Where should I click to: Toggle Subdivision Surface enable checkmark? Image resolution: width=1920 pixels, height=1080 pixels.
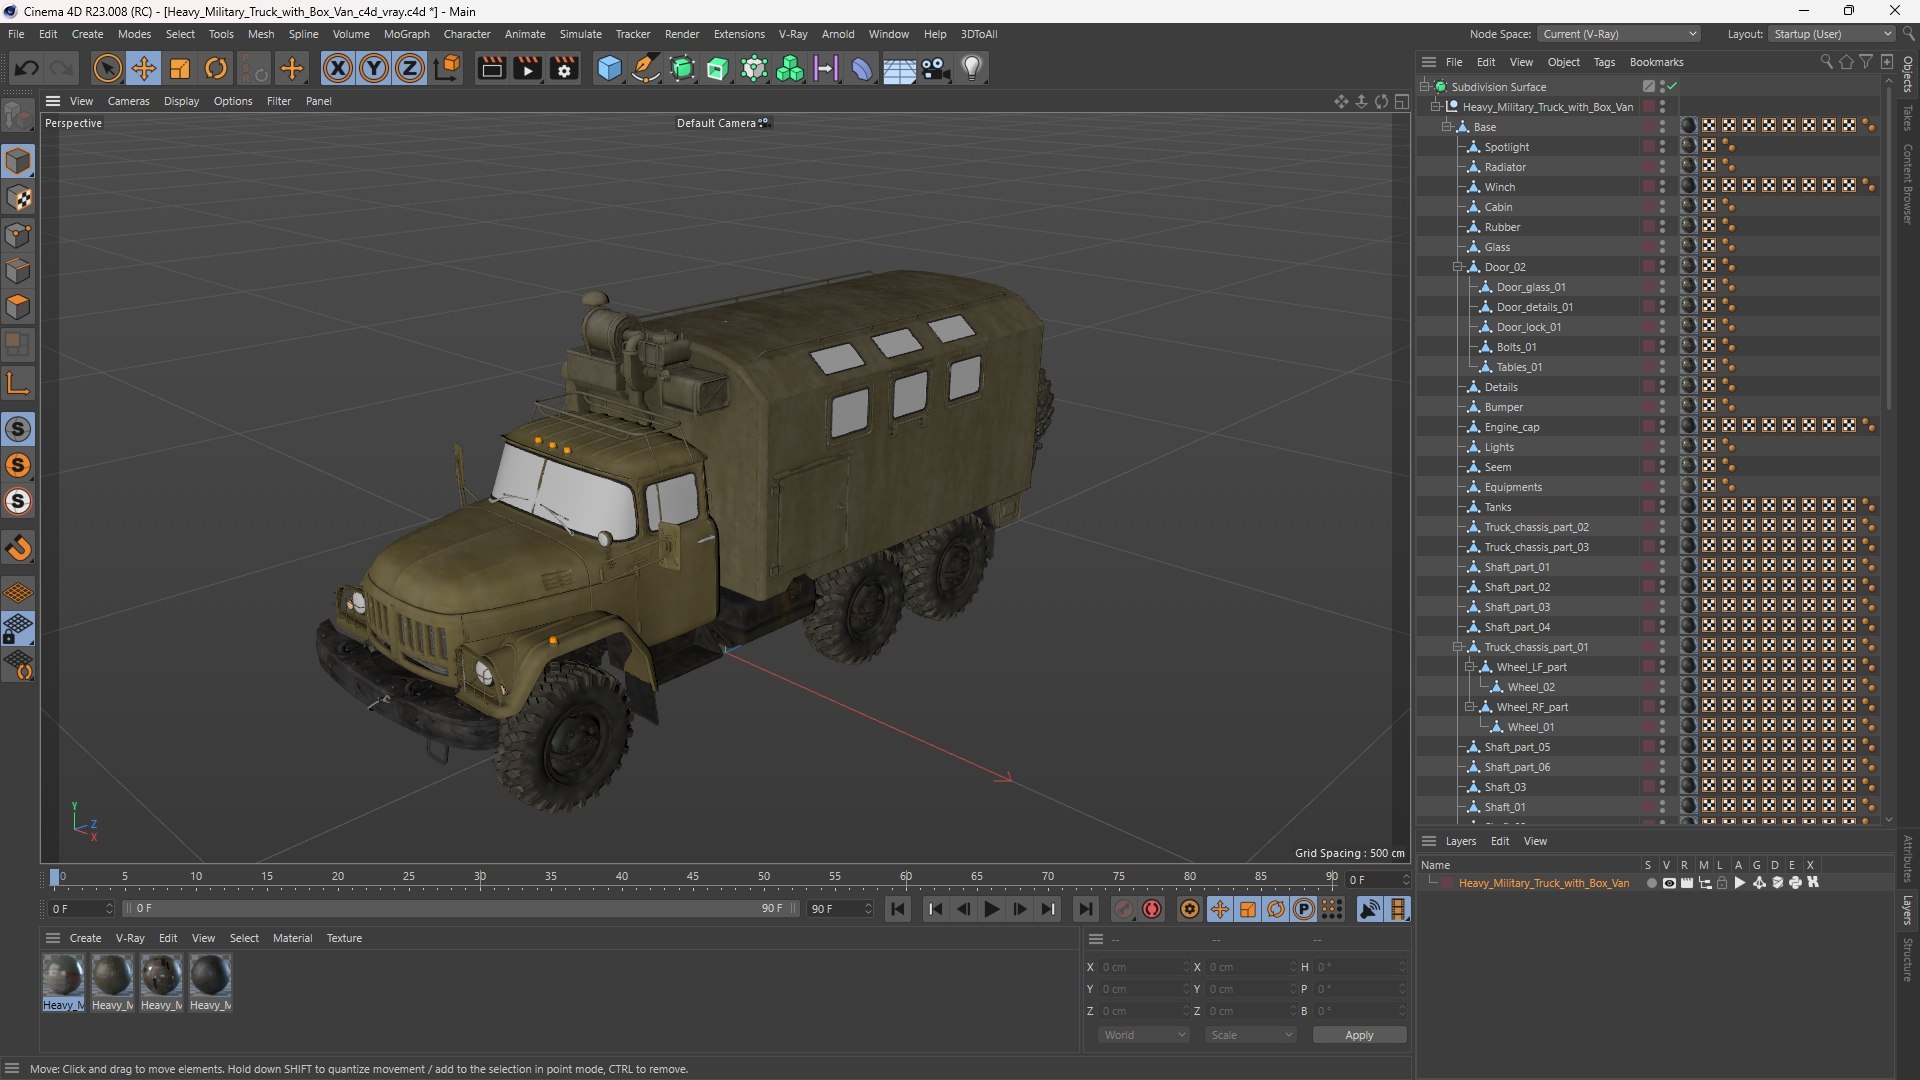tap(1672, 87)
